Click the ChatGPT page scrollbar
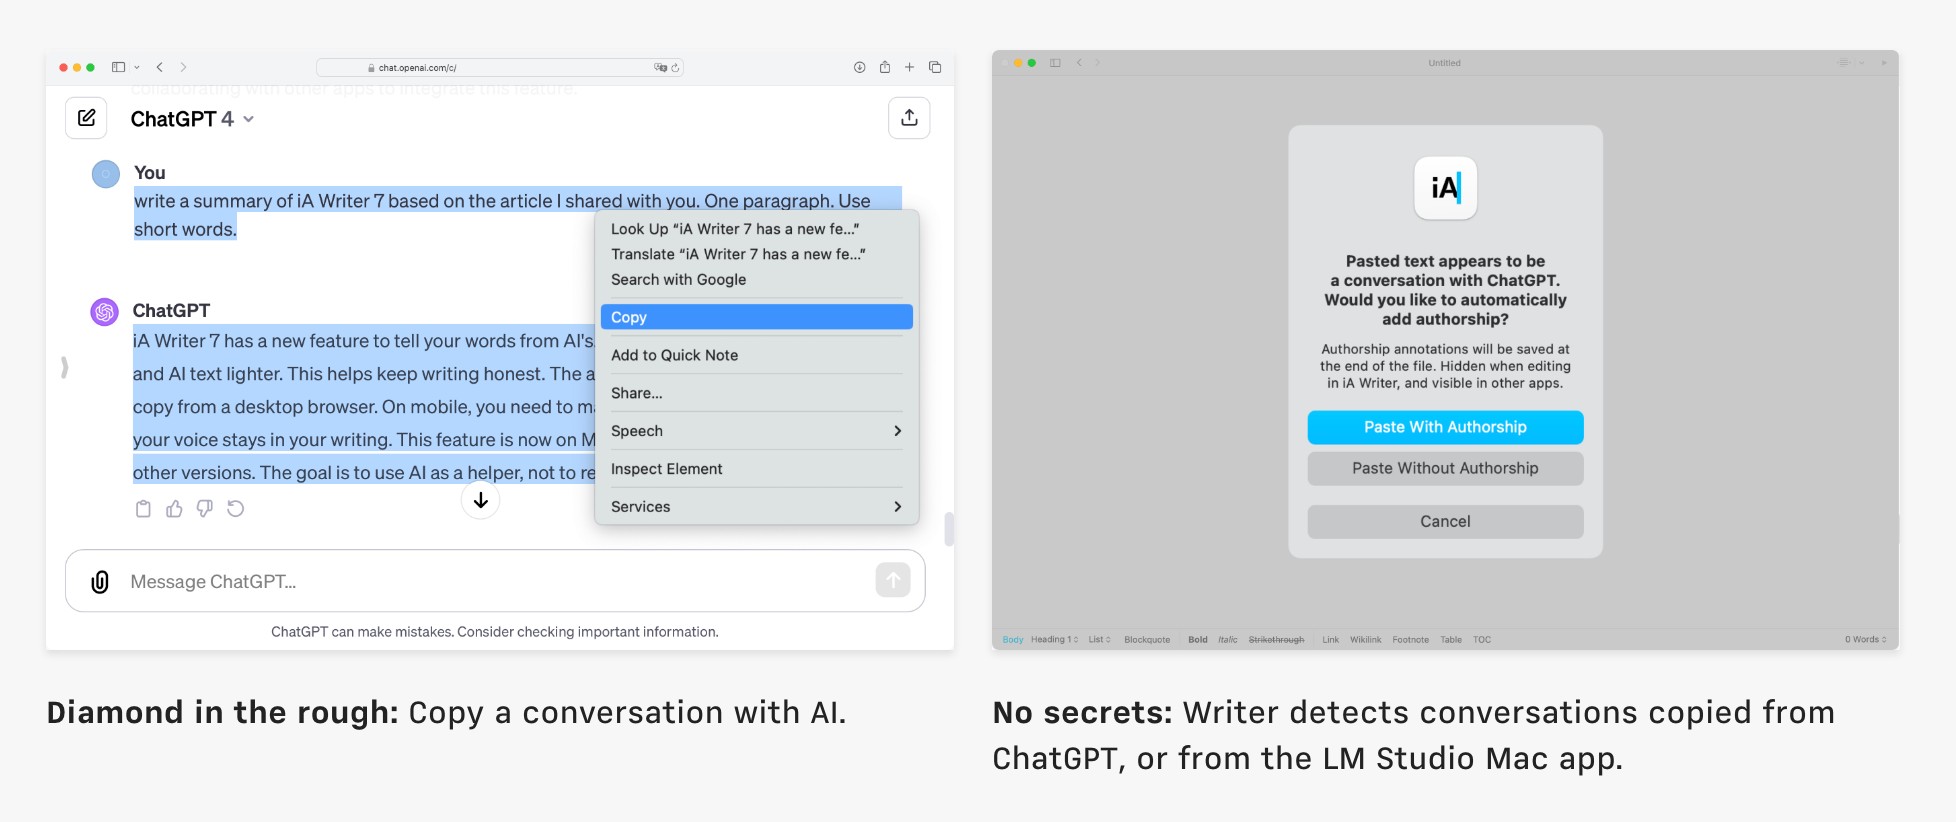1956x822 pixels. (949, 529)
